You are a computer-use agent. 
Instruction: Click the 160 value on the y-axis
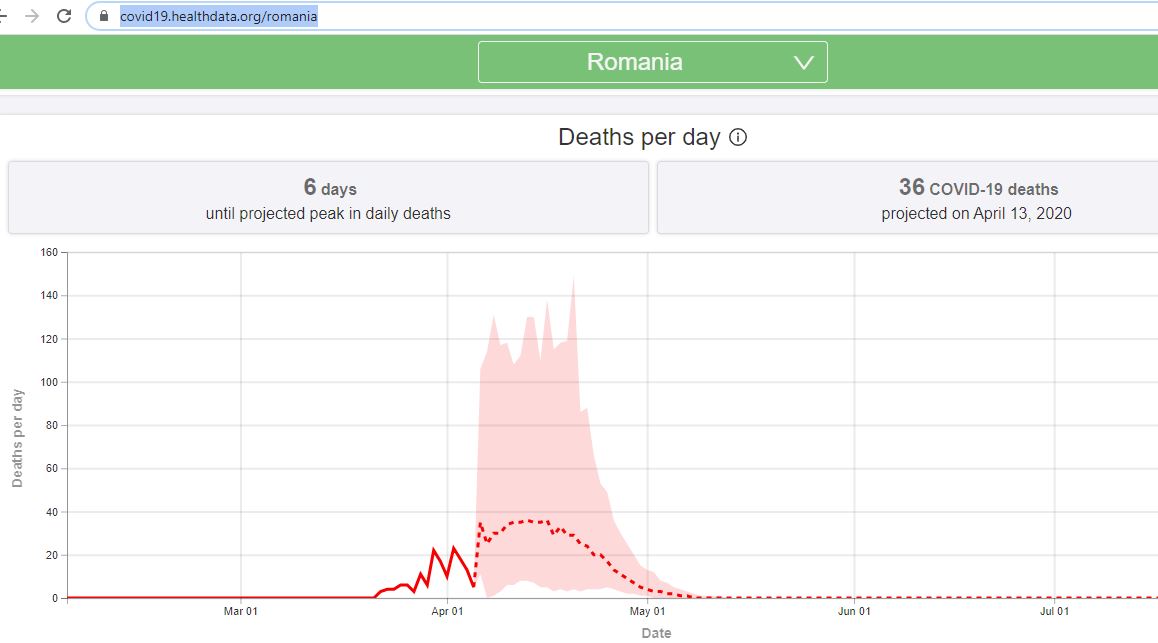tap(49, 252)
